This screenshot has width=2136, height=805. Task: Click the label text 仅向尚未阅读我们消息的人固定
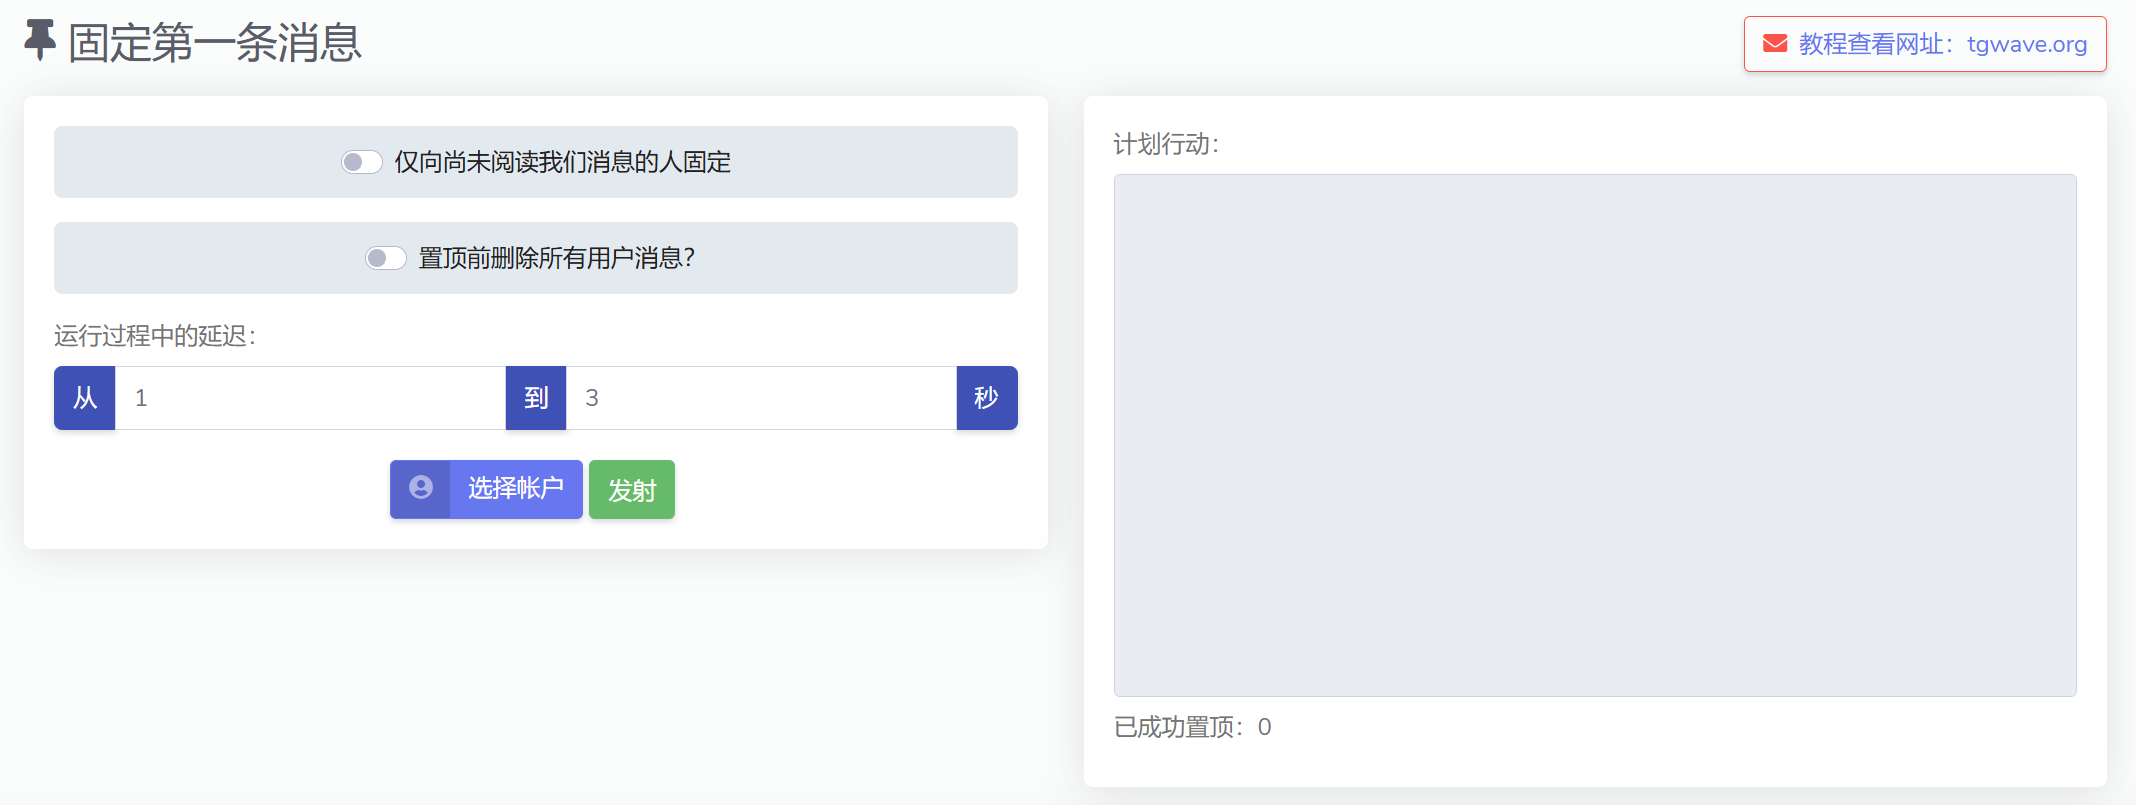click(562, 162)
